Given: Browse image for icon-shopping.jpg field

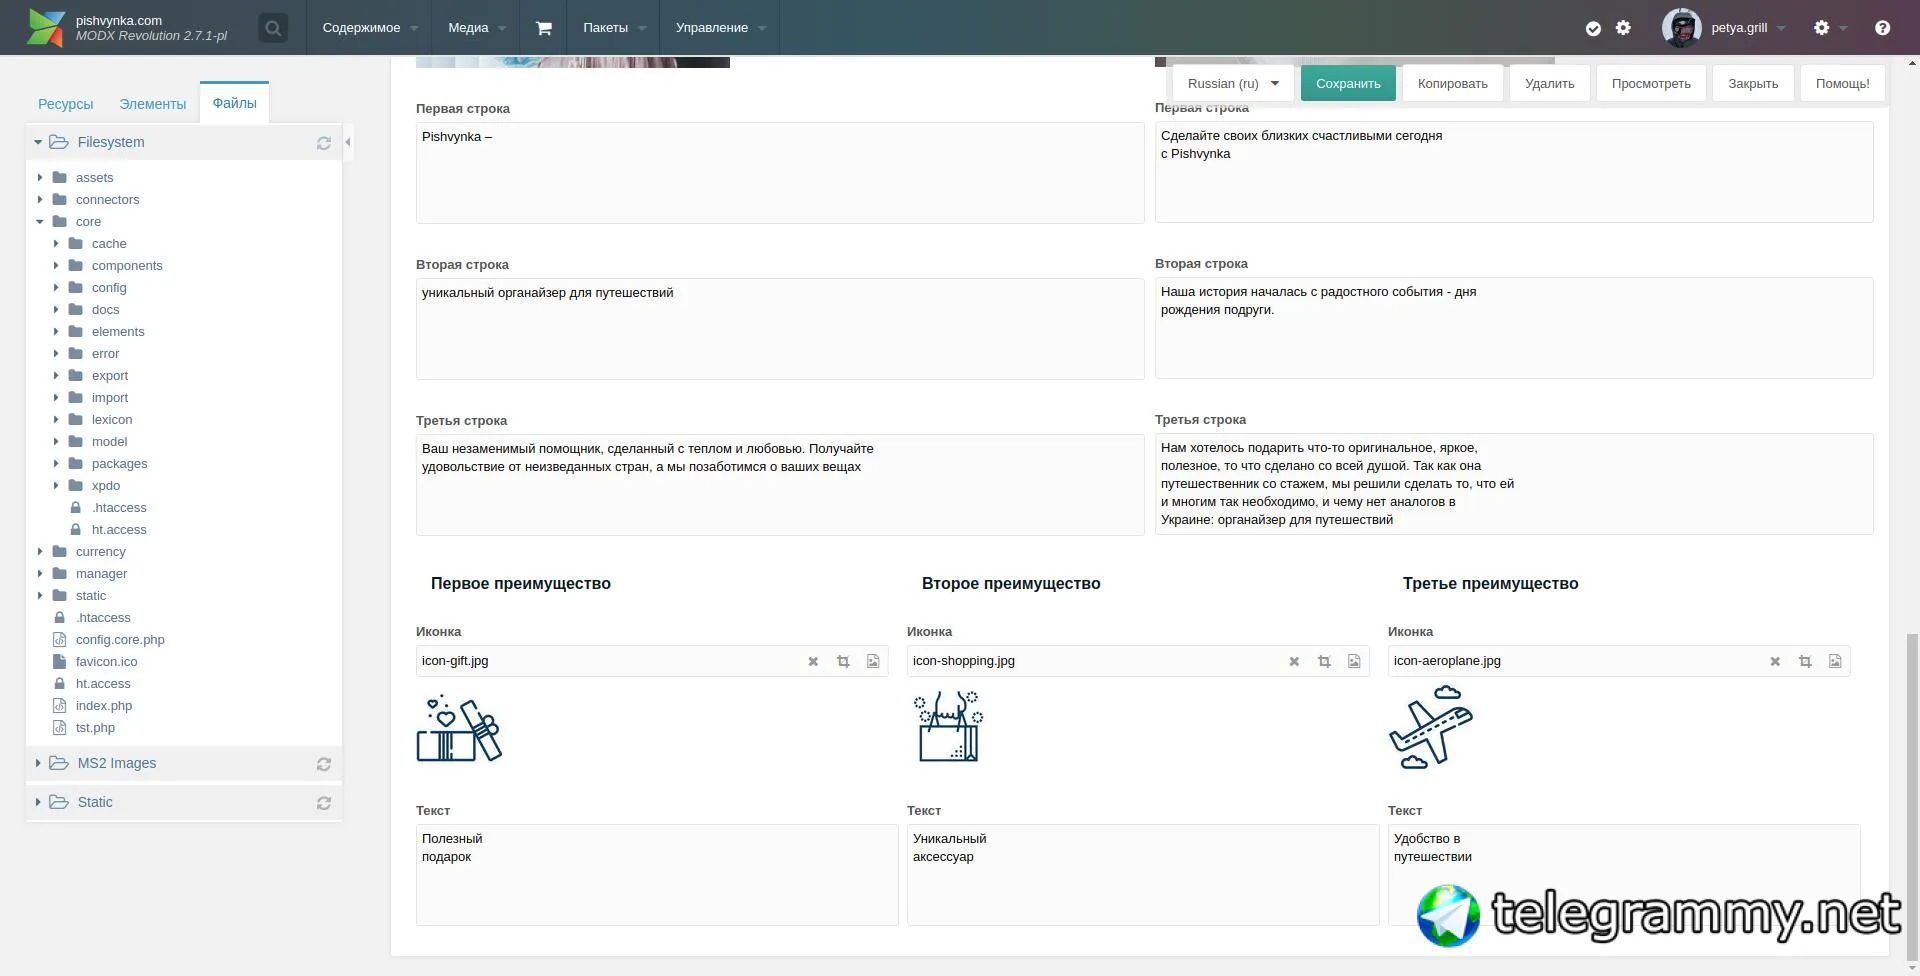Looking at the screenshot, I should (x=1354, y=661).
